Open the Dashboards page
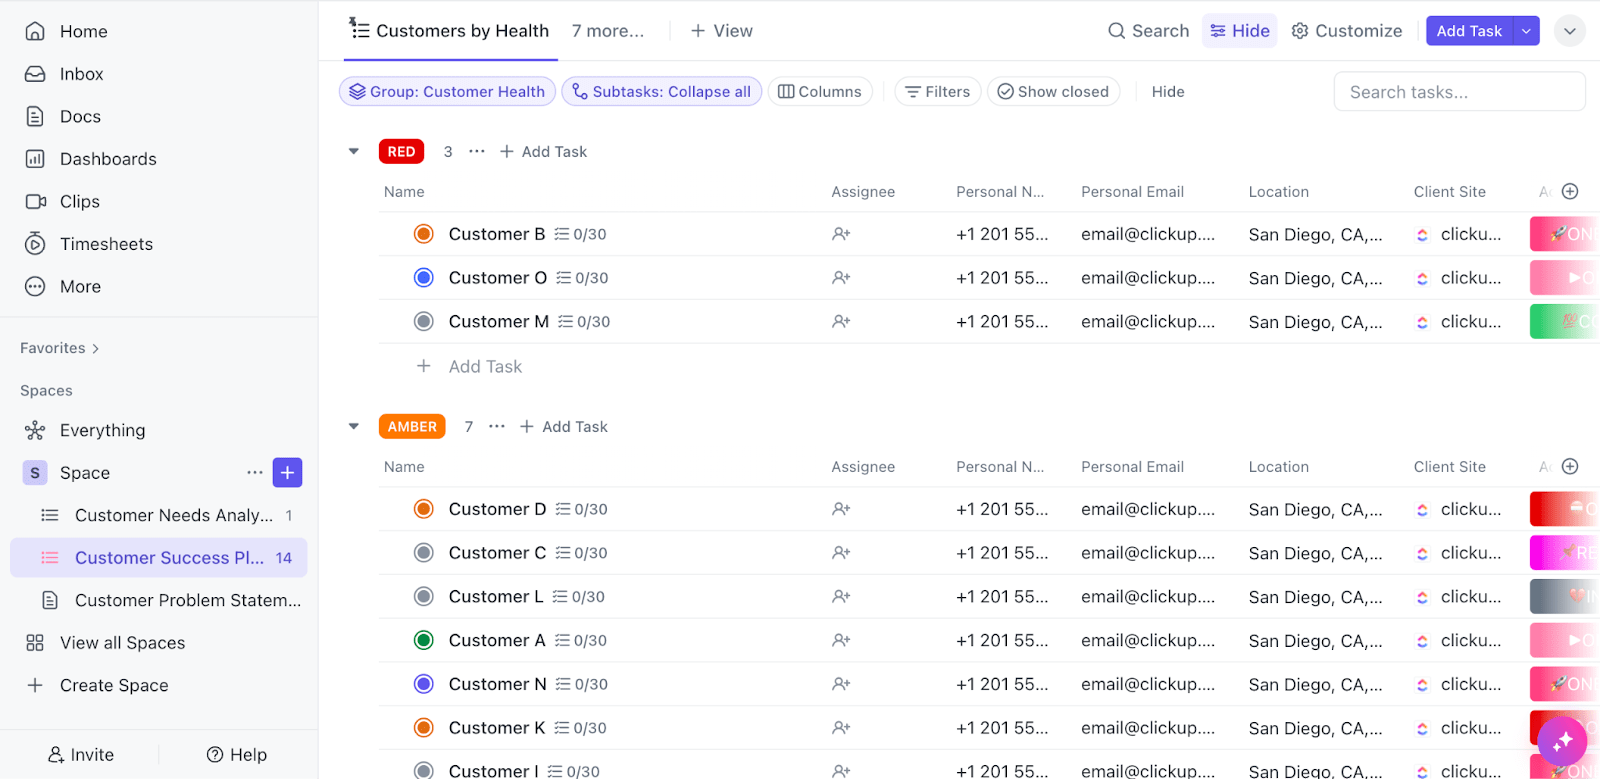This screenshot has height=779, width=1600. tap(107, 159)
